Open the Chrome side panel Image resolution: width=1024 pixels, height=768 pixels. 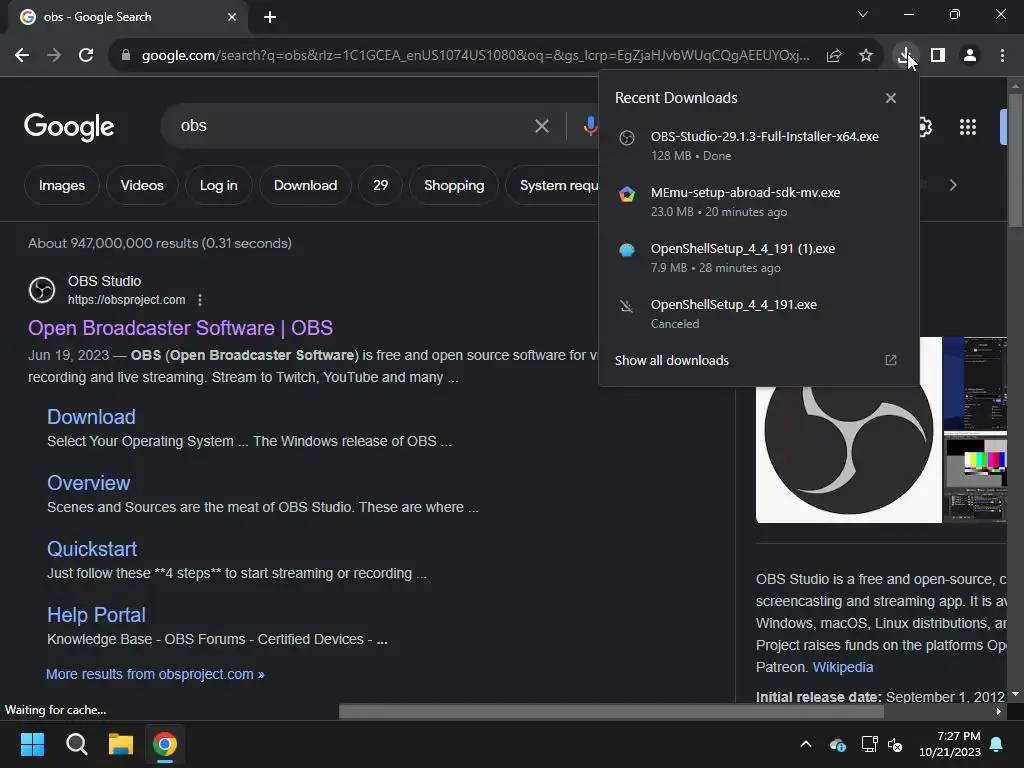[938, 56]
